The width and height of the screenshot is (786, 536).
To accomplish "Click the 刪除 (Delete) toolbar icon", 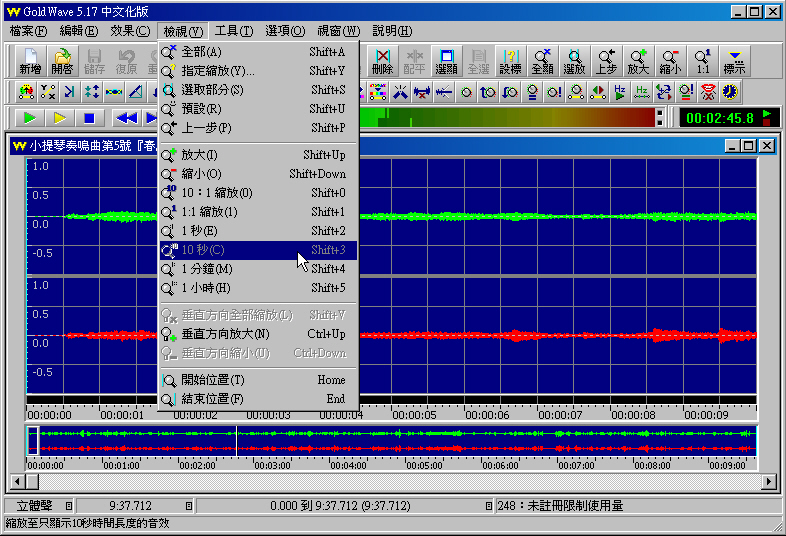I will click(x=382, y=61).
